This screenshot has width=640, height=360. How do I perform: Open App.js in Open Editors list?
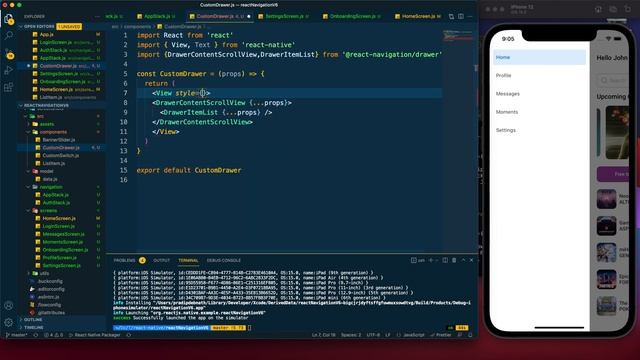[x=61, y=34]
